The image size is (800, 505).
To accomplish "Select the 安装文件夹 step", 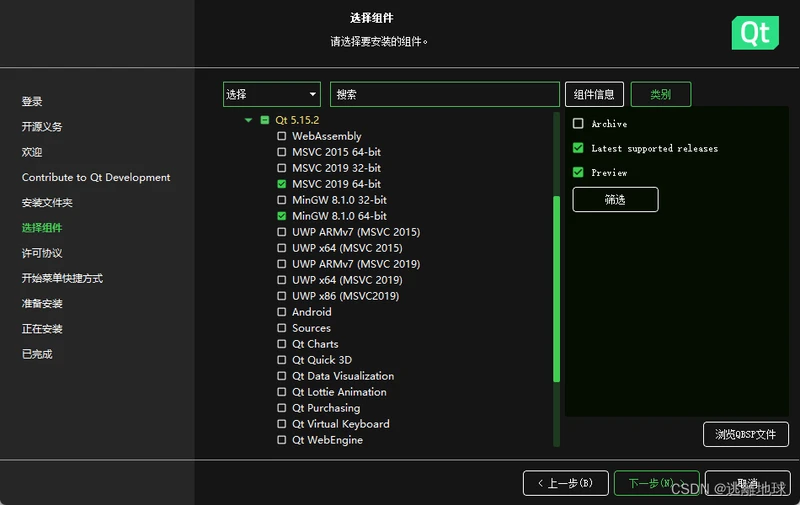I will click(47, 203).
